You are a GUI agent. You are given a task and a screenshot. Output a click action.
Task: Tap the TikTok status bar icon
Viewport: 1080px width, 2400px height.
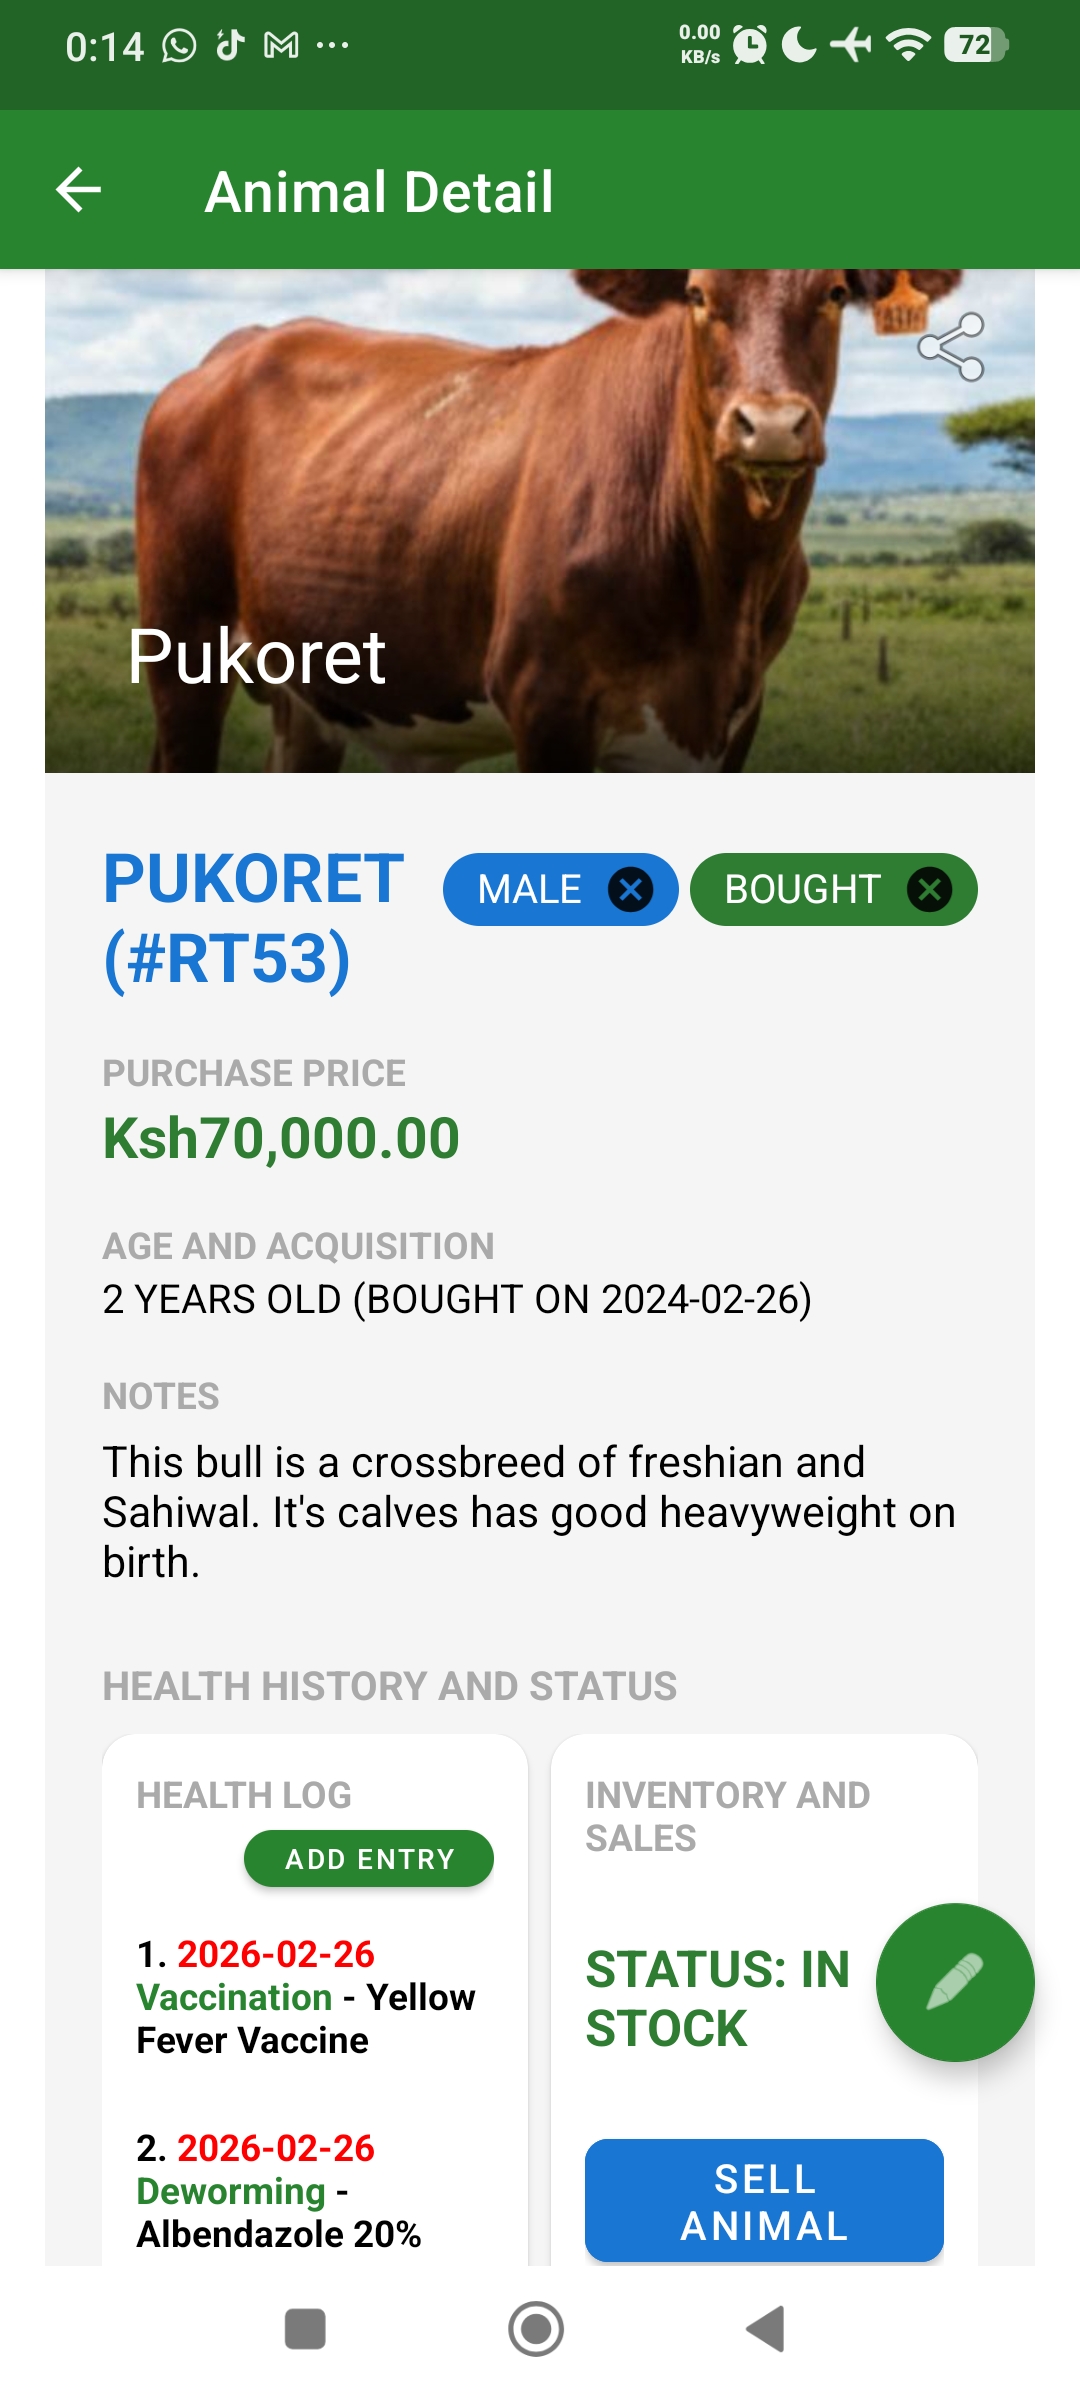231,45
